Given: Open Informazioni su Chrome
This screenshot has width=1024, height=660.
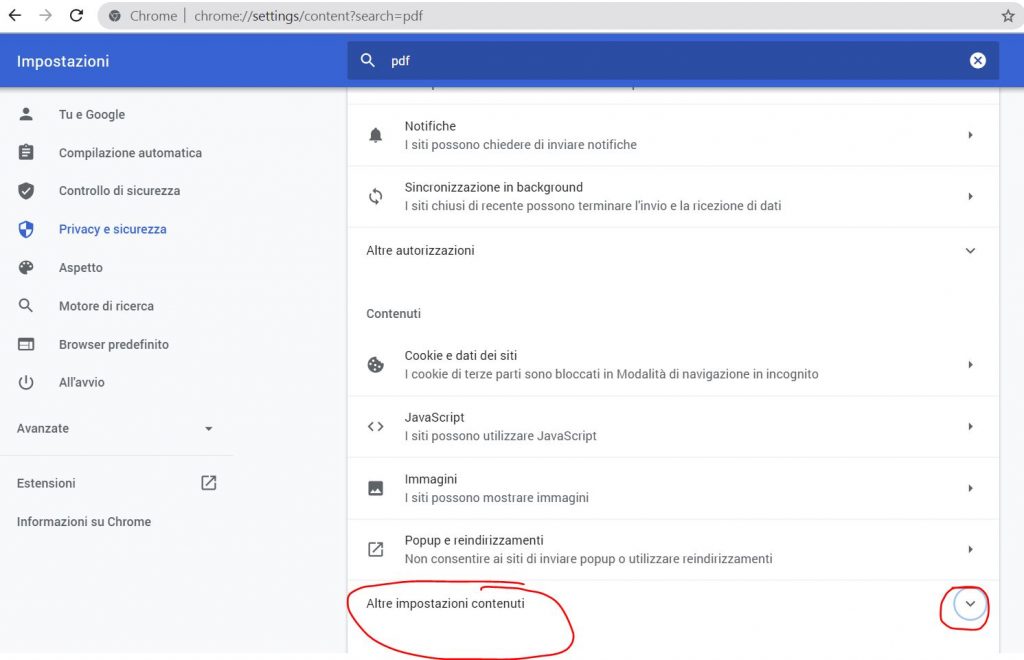Looking at the screenshot, I should pyautogui.click(x=83, y=521).
